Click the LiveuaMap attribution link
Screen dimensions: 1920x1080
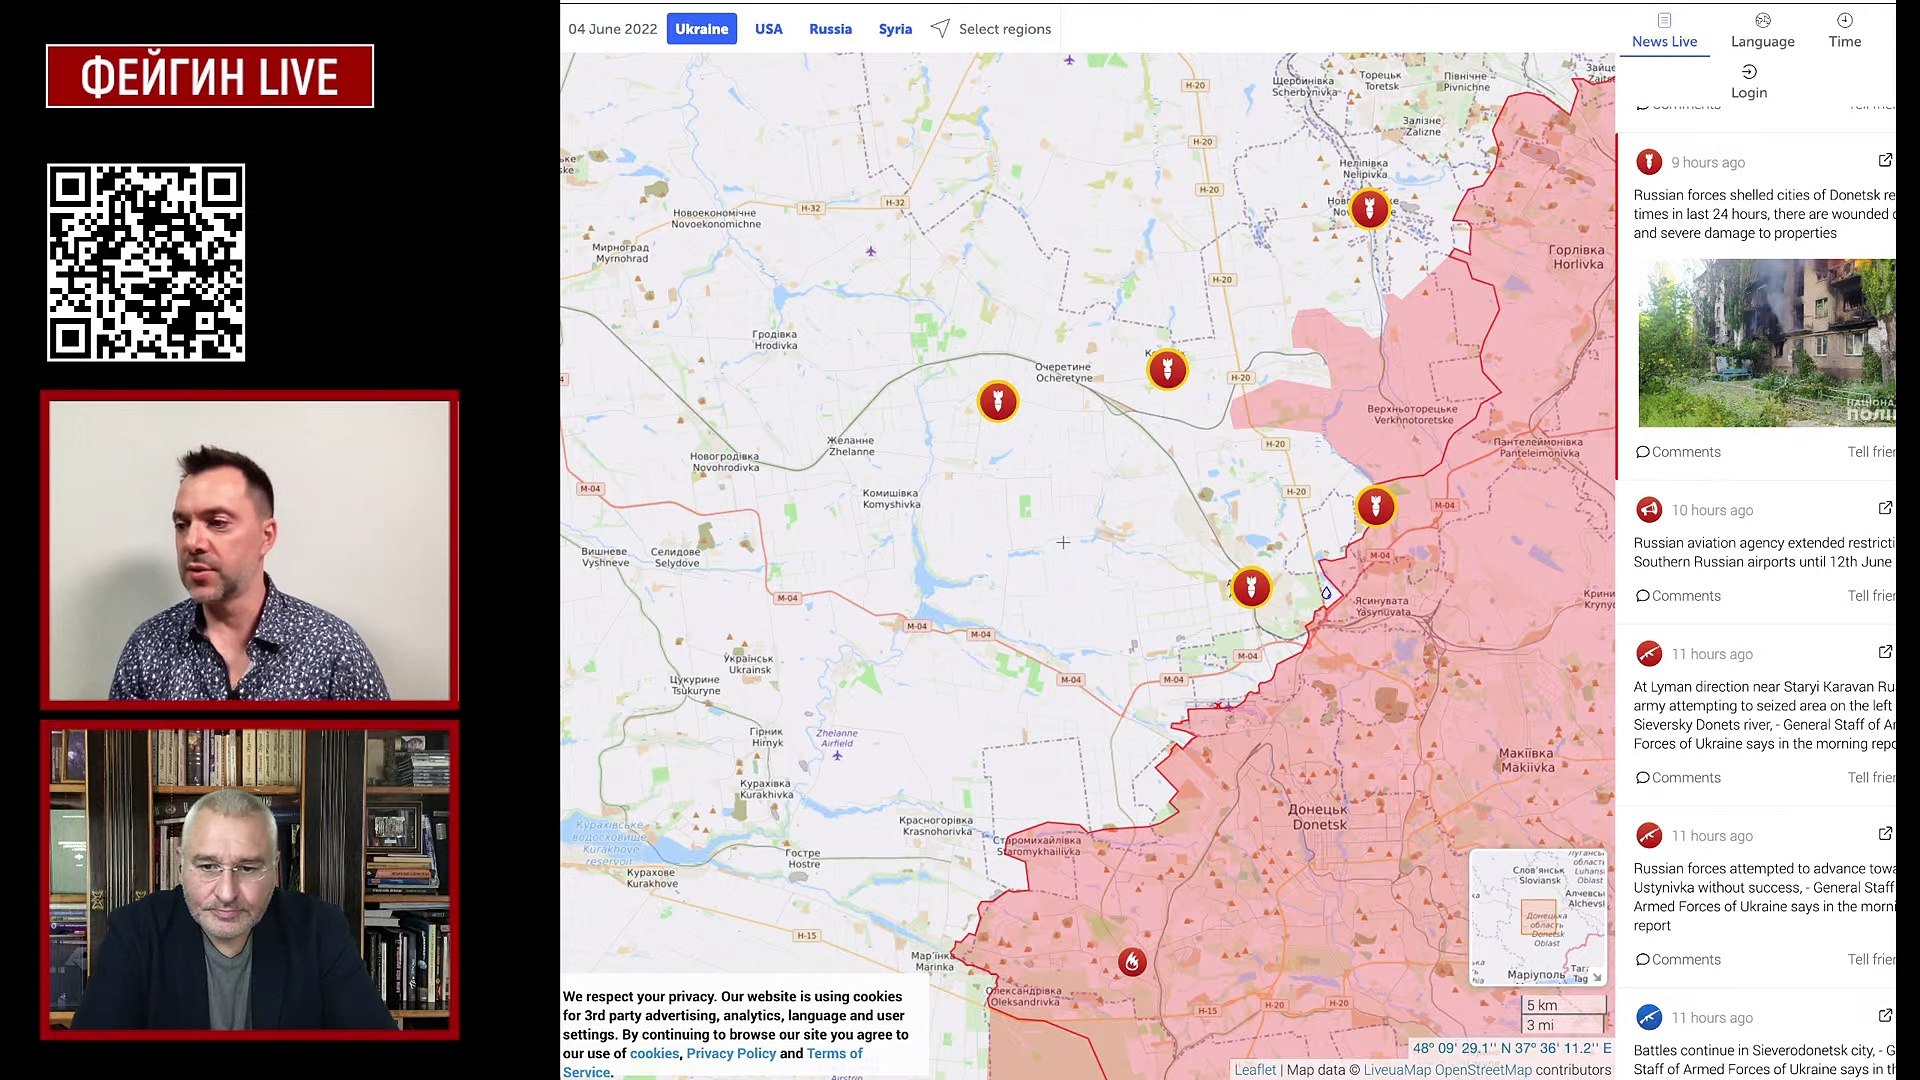tap(1397, 1069)
